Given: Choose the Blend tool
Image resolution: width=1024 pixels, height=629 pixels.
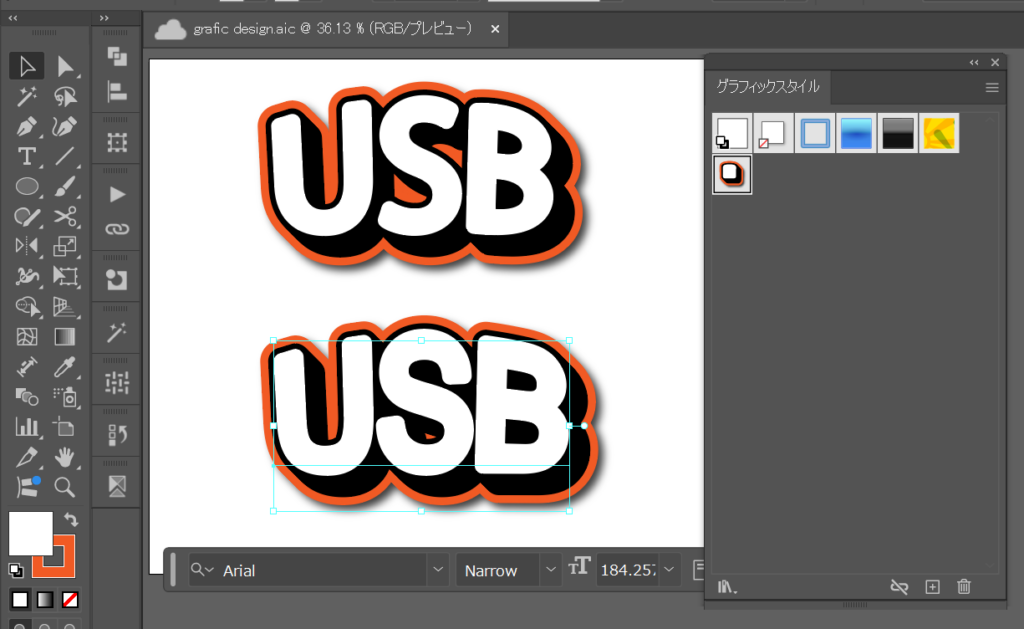Looking at the screenshot, I should (x=27, y=396).
